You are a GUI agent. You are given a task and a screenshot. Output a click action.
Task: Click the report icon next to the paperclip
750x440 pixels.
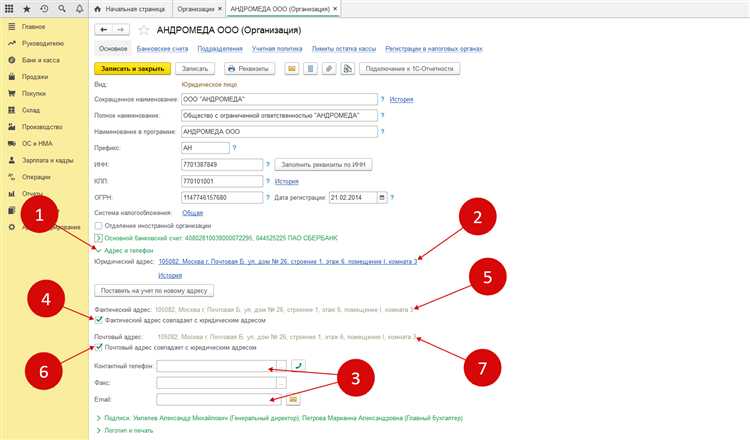(347, 68)
